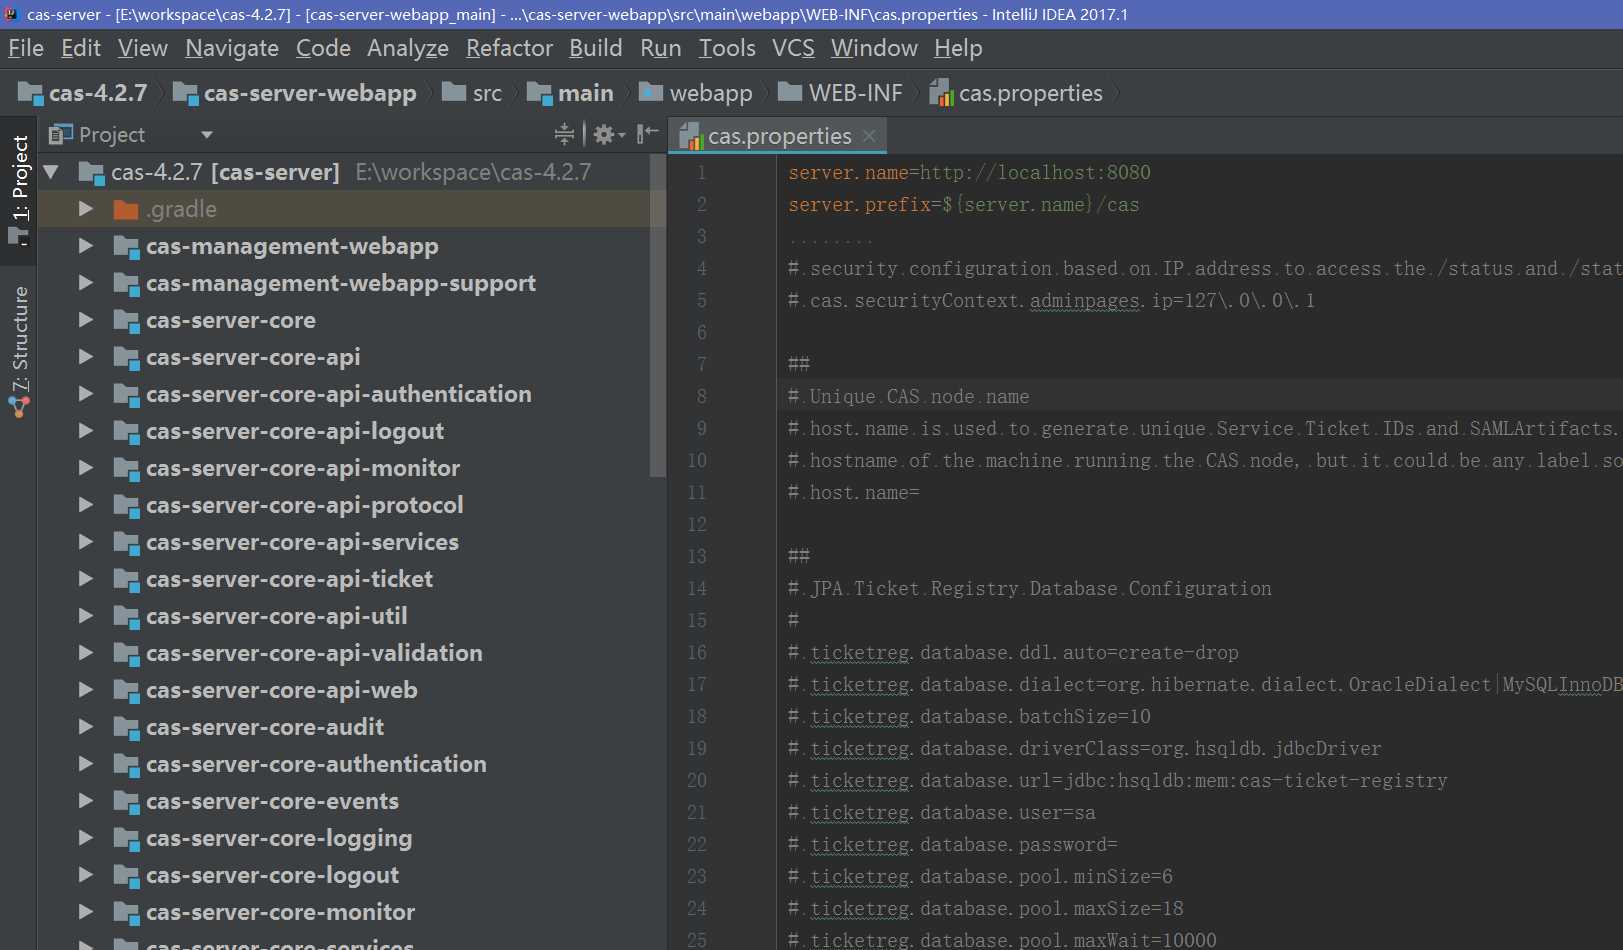1623x950 pixels.
Task: Click cas-server-core-api-util module icon
Action: coord(126,617)
